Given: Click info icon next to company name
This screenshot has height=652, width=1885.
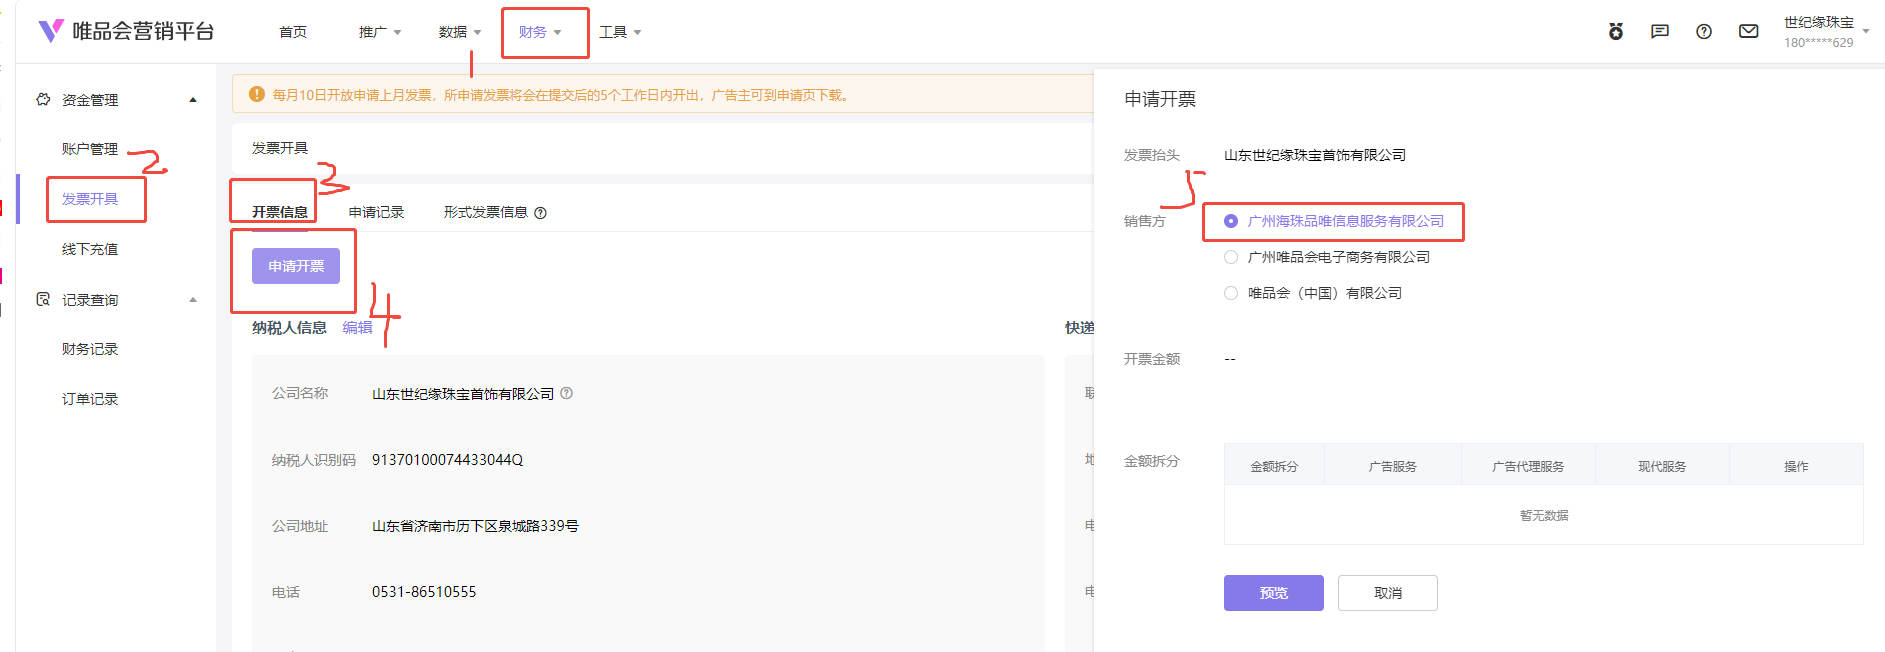Looking at the screenshot, I should click(x=567, y=394).
